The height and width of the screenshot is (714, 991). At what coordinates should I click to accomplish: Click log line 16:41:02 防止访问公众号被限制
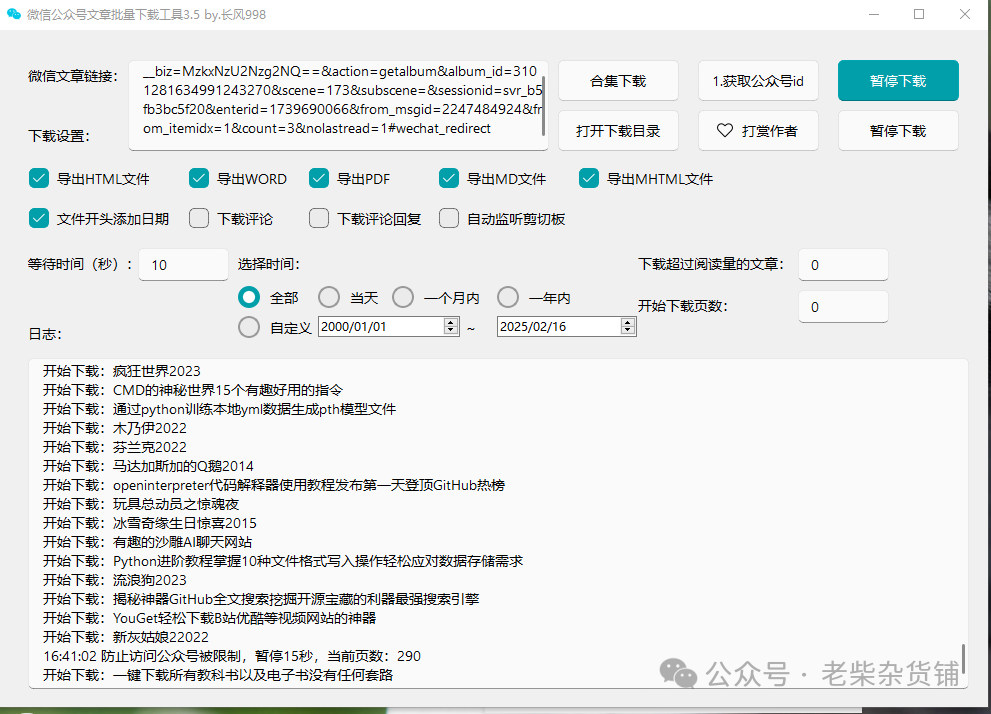coord(232,656)
